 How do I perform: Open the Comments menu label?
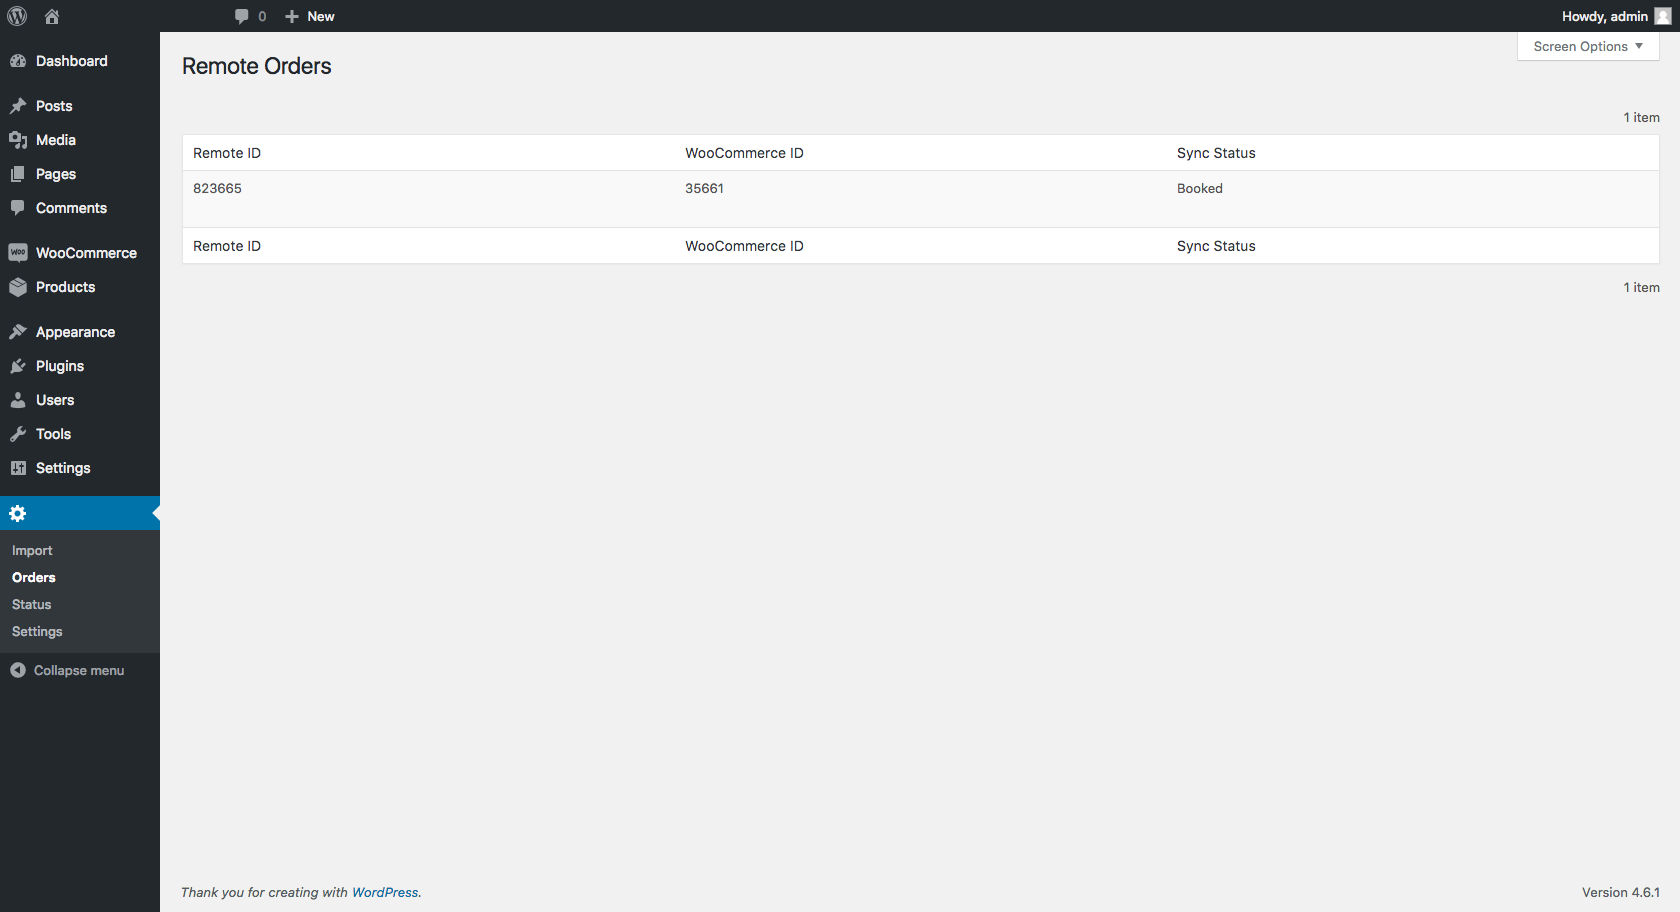click(x=71, y=208)
